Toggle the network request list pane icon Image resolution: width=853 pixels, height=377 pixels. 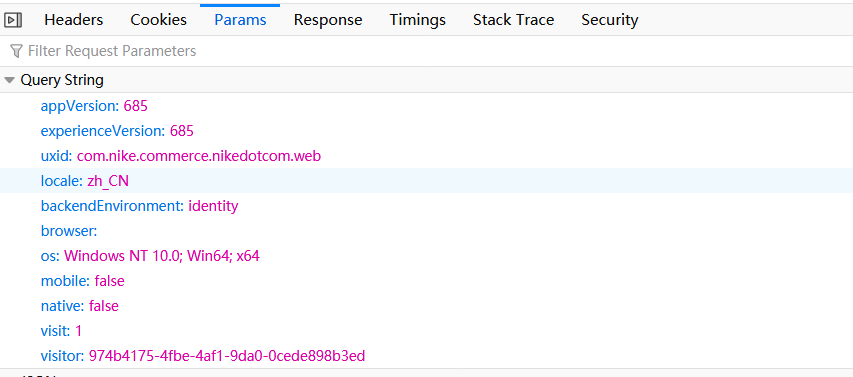tap(13, 20)
